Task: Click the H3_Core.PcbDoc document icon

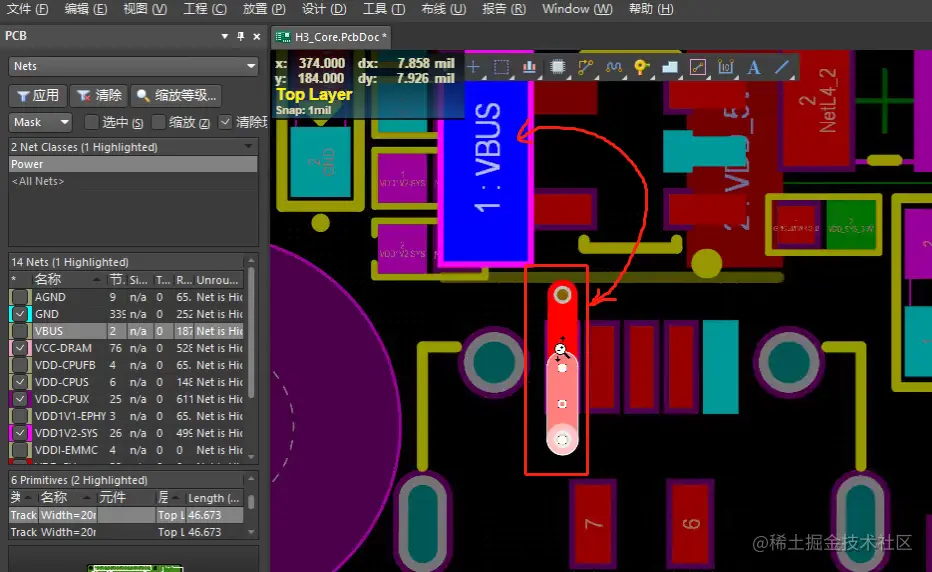Action: [x=283, y=37]
